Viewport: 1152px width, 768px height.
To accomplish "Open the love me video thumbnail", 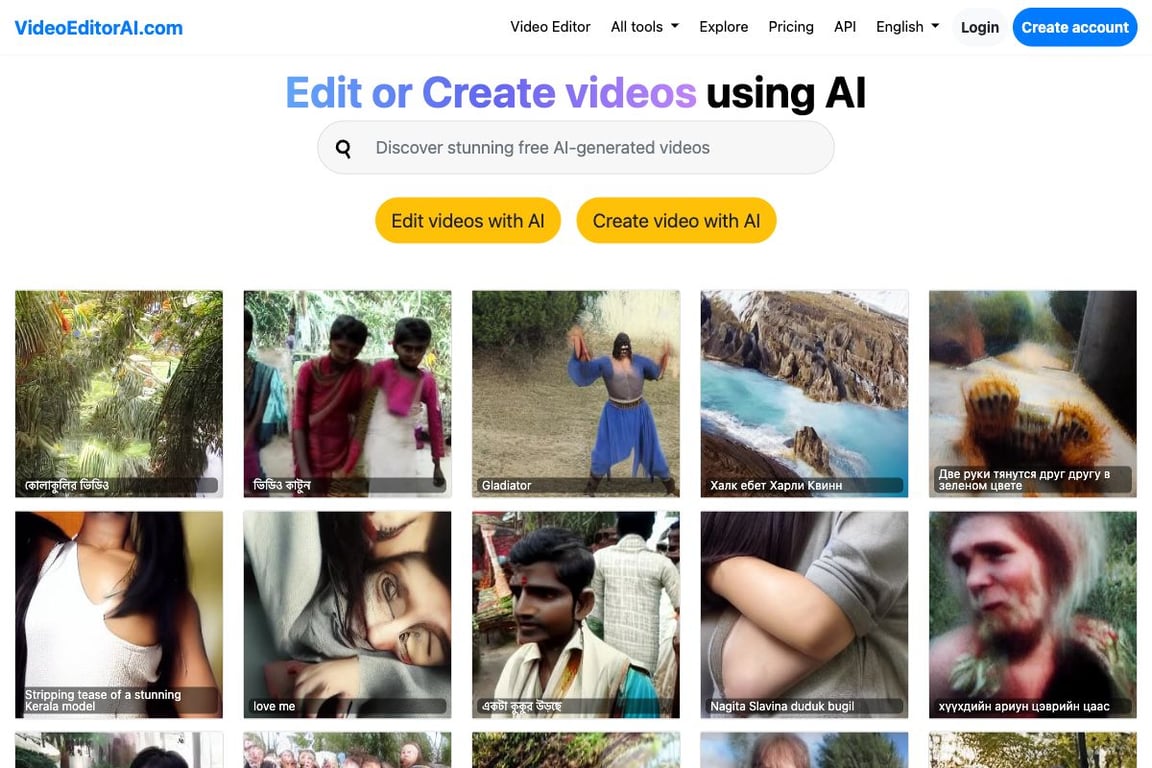I will (x=347, y=614).
